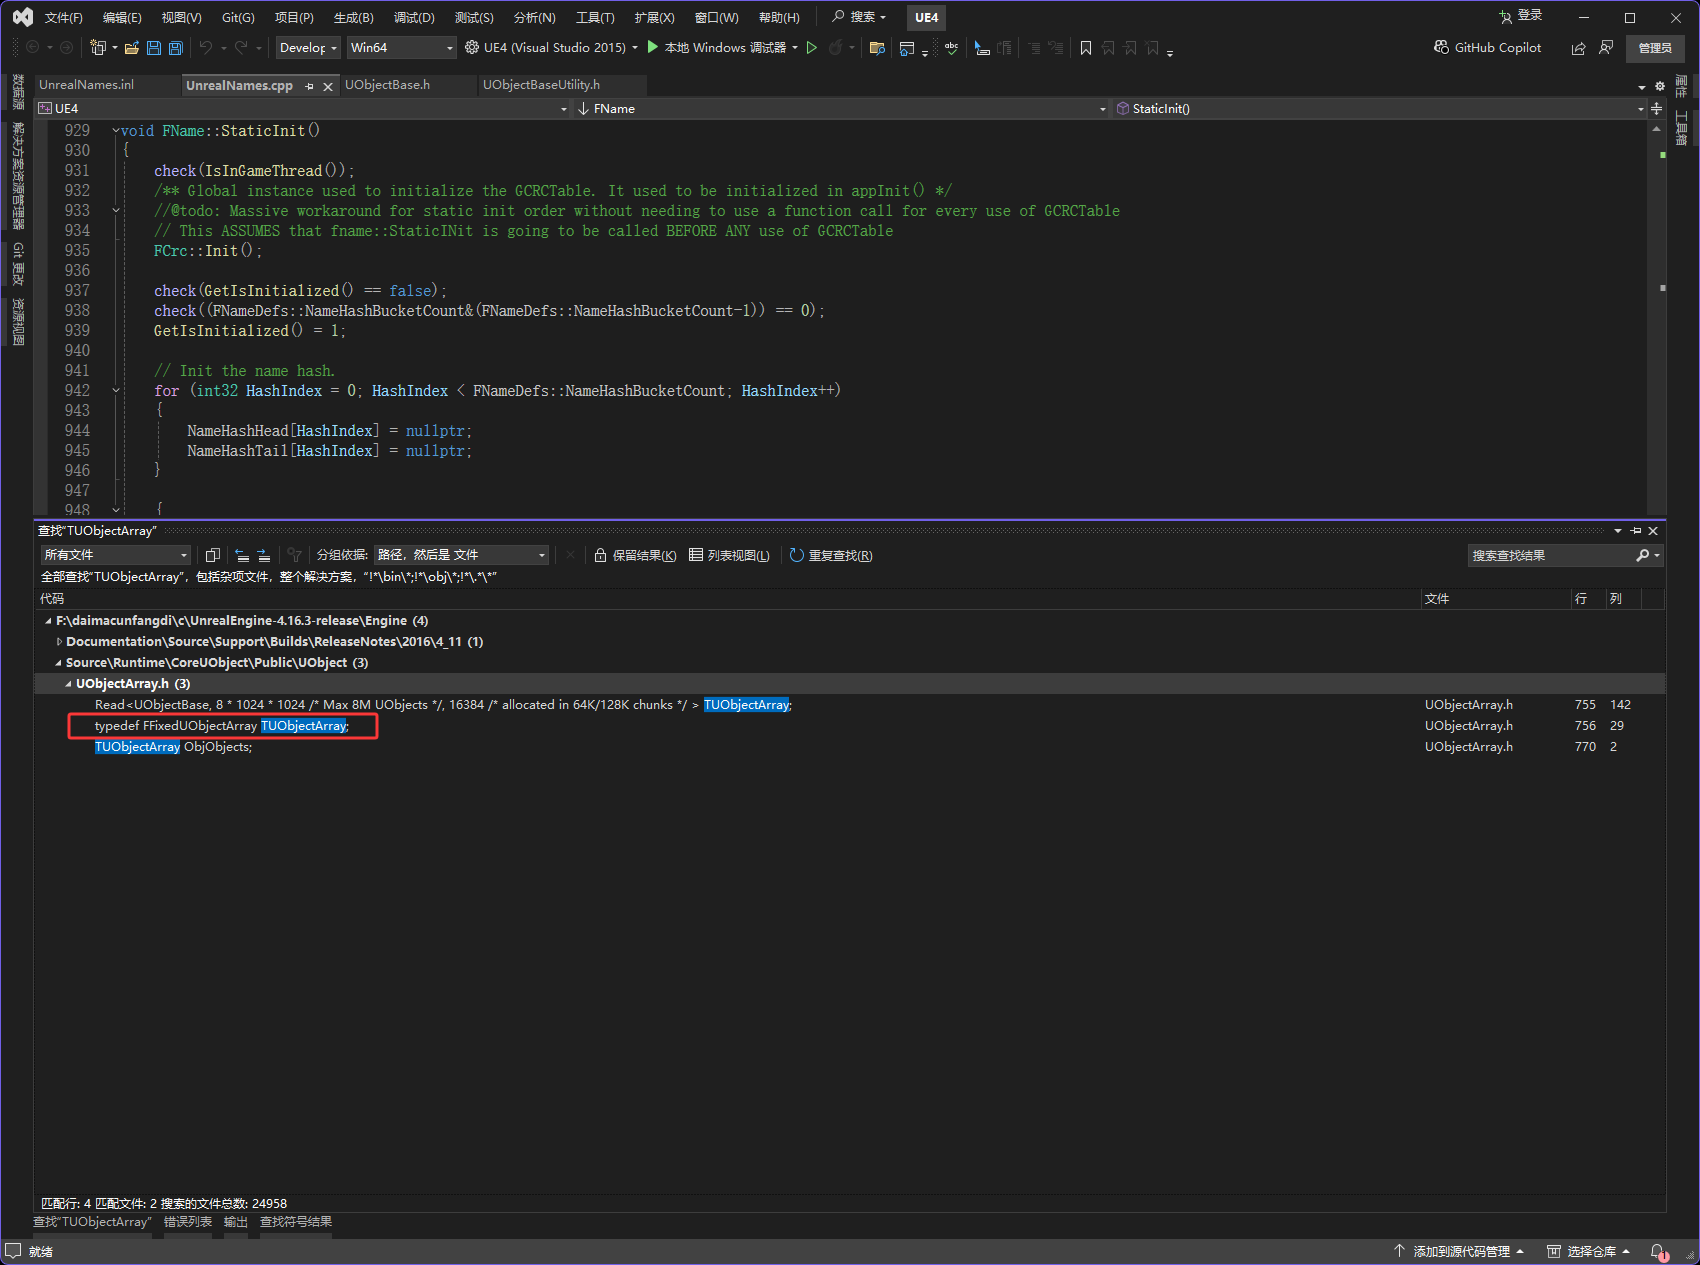The width and height of the screenshot is (1700, 1265).
Task: Switch to the 查找符号结果 bottom tab
Action: [296, 1222]
